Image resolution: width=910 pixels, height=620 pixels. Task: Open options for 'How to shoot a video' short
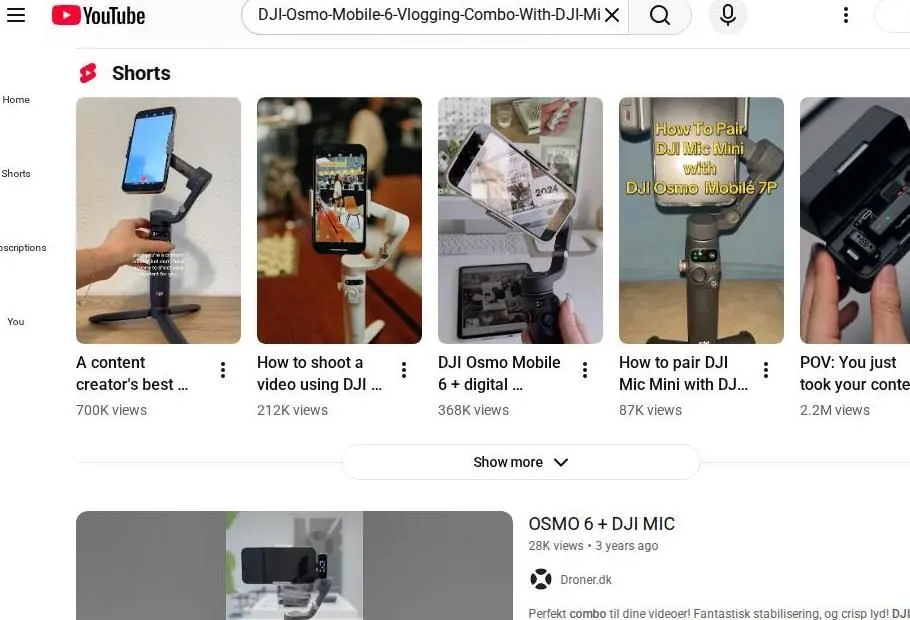click(404, 370)
